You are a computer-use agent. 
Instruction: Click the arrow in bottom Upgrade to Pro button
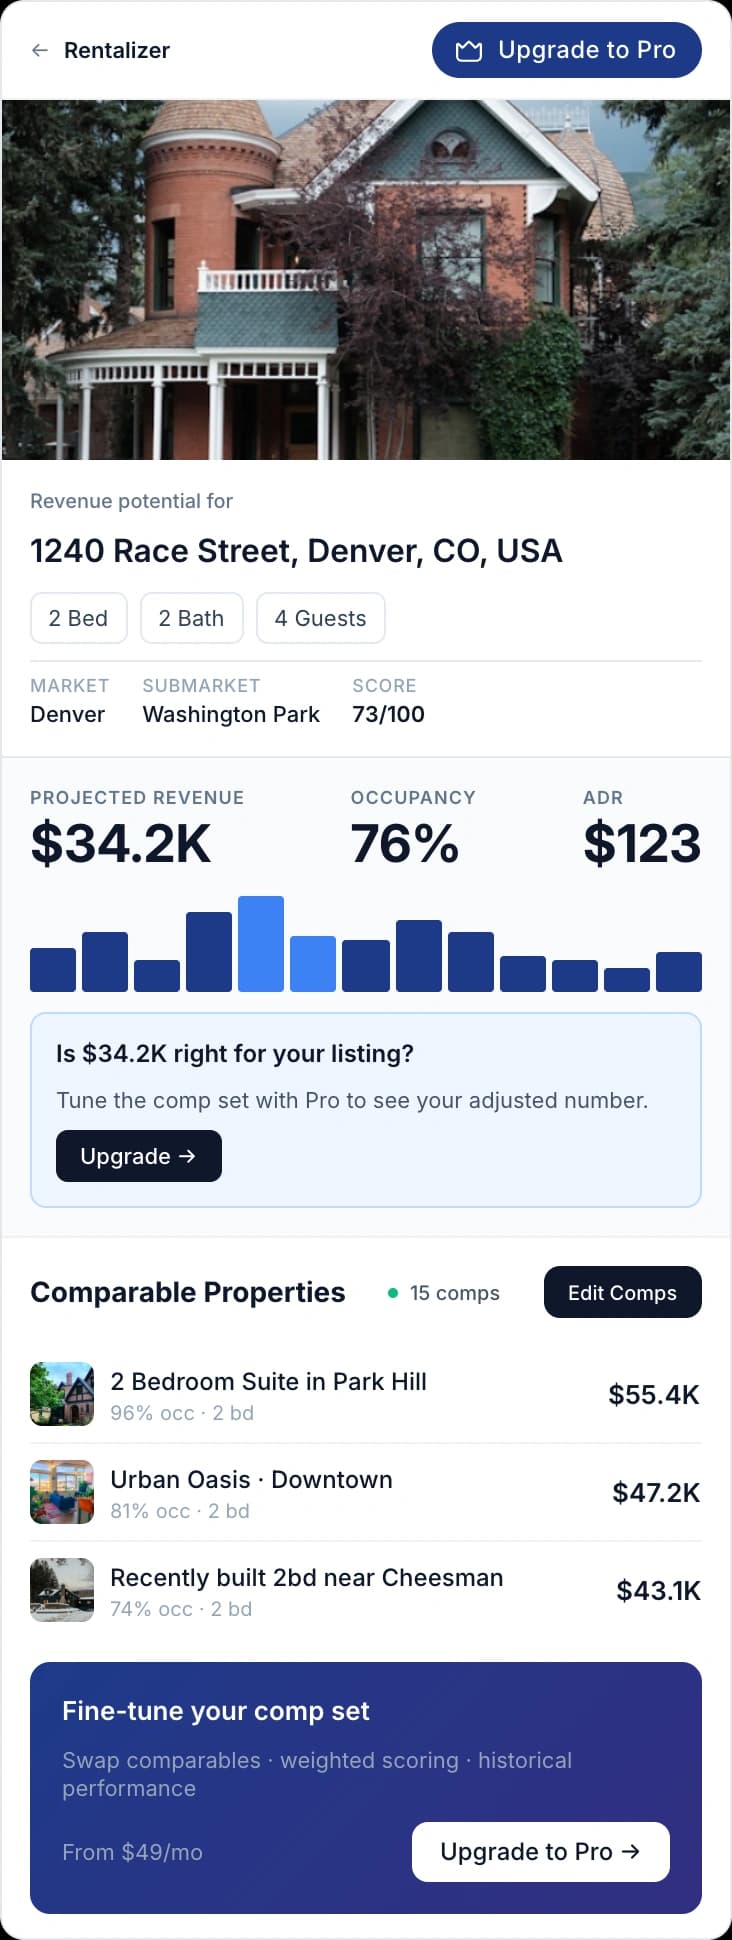coord(630,1851)
